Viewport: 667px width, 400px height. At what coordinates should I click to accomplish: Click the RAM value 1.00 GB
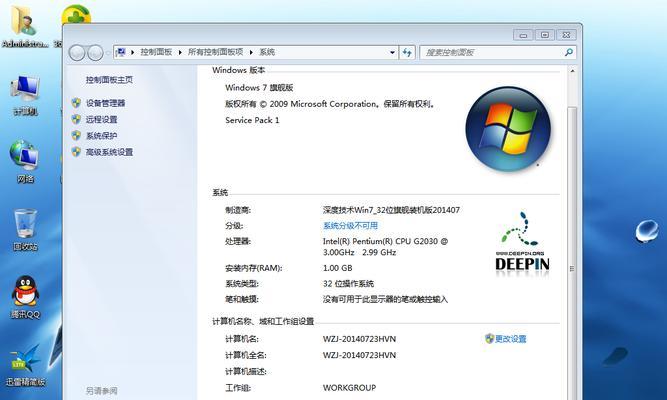(x=337, y=268)
